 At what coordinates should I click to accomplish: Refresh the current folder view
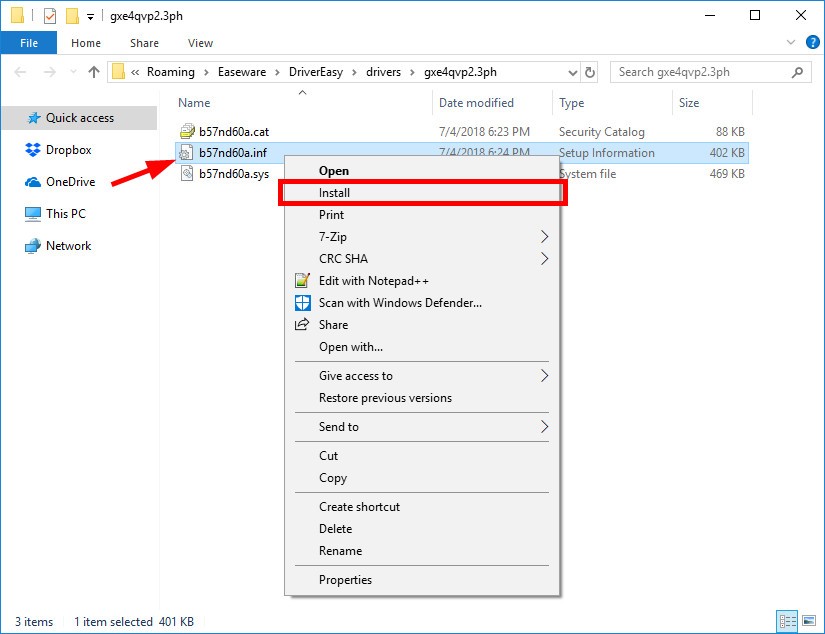click(590, 73)
